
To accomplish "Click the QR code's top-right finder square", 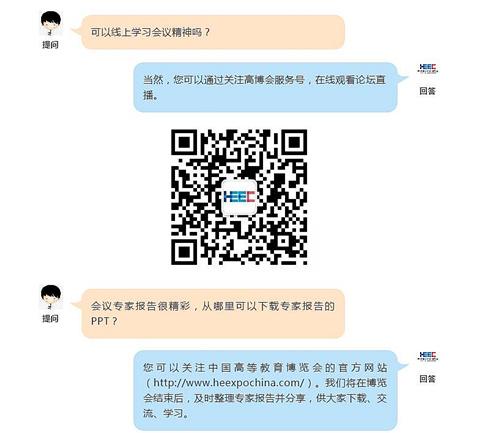I will (294, 143).
